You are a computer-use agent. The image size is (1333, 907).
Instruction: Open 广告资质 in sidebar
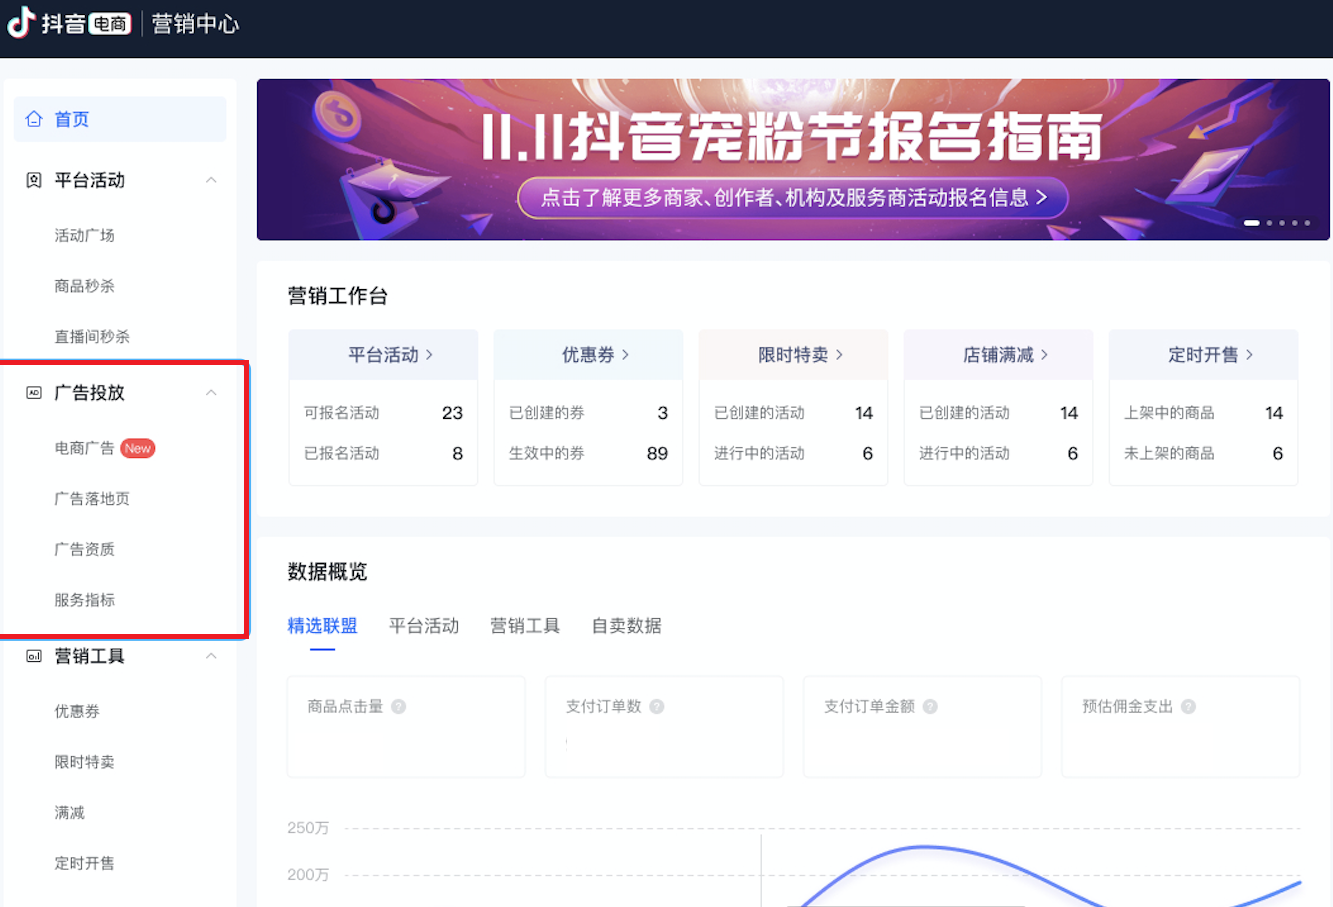coord(85,549)
